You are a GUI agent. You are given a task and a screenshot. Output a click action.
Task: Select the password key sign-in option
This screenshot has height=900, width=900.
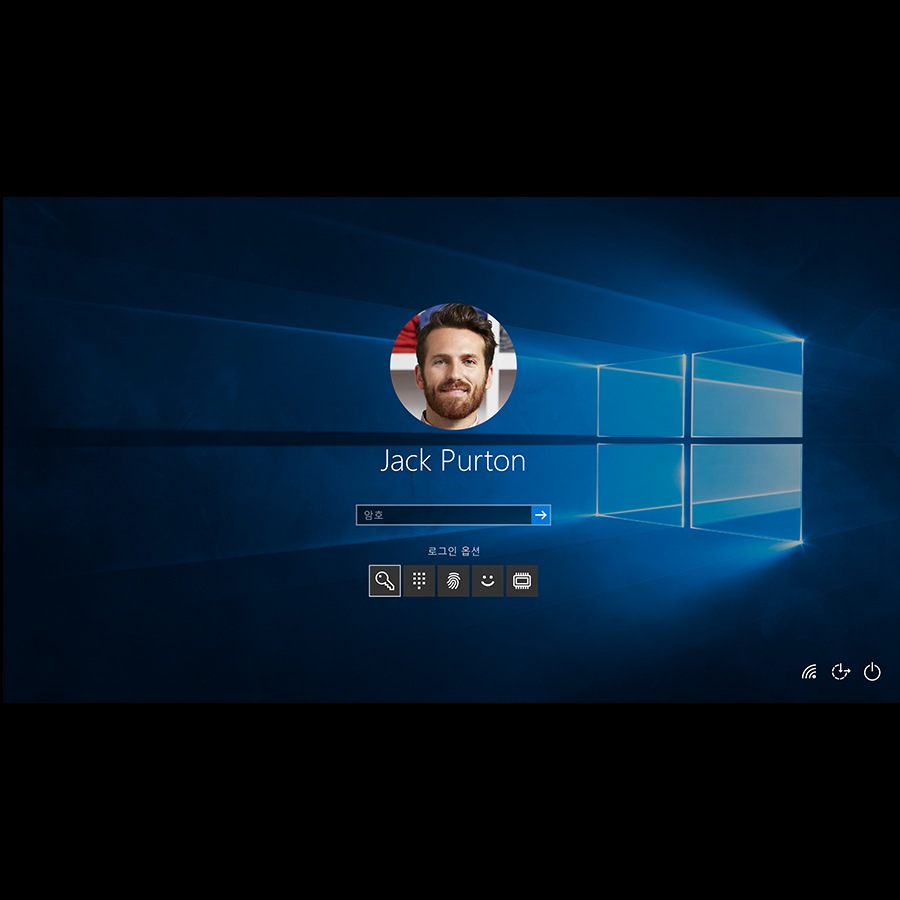click(x=385, y=581)
